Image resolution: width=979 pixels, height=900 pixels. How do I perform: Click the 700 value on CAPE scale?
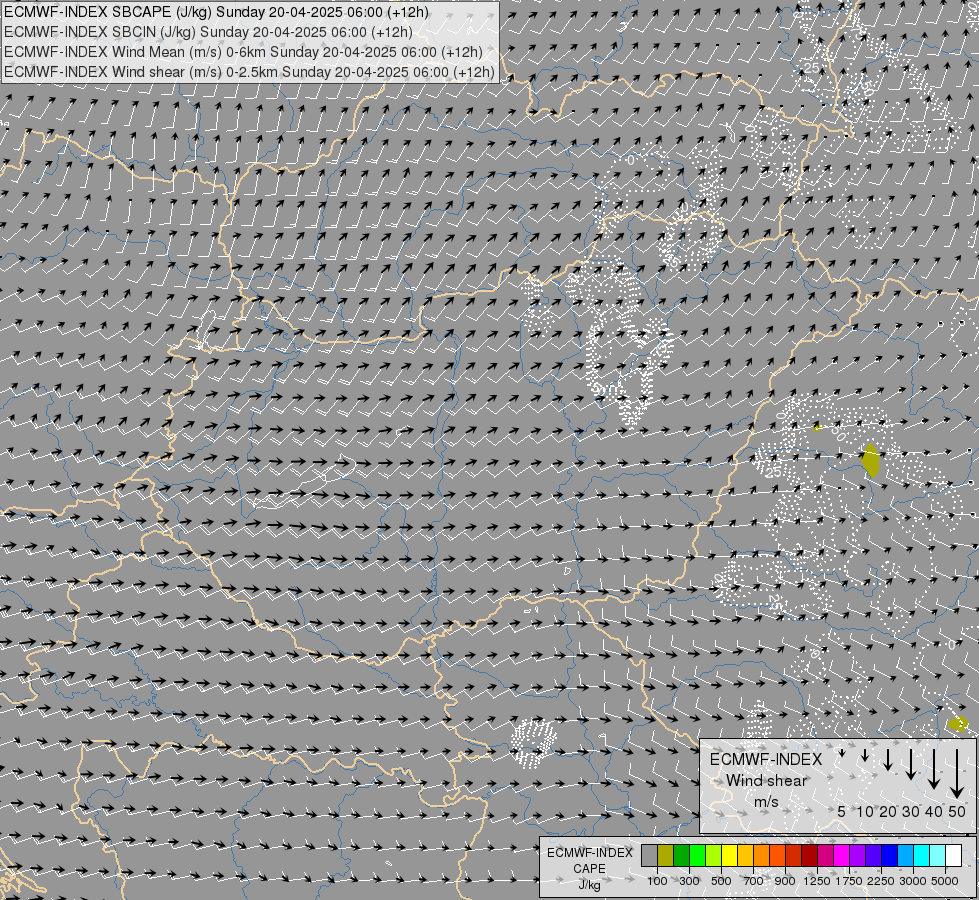point(754,881)
